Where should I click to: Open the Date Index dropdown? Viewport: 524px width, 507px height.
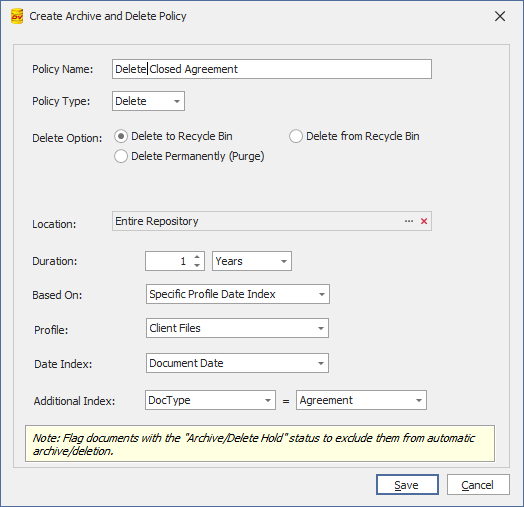pos(237,363)
